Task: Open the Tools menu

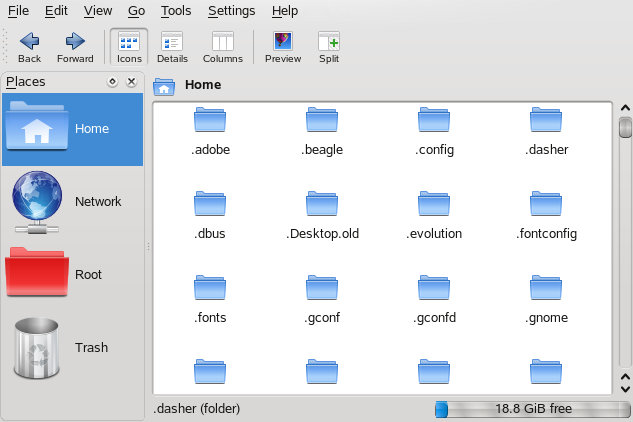Action: (176, 11)
